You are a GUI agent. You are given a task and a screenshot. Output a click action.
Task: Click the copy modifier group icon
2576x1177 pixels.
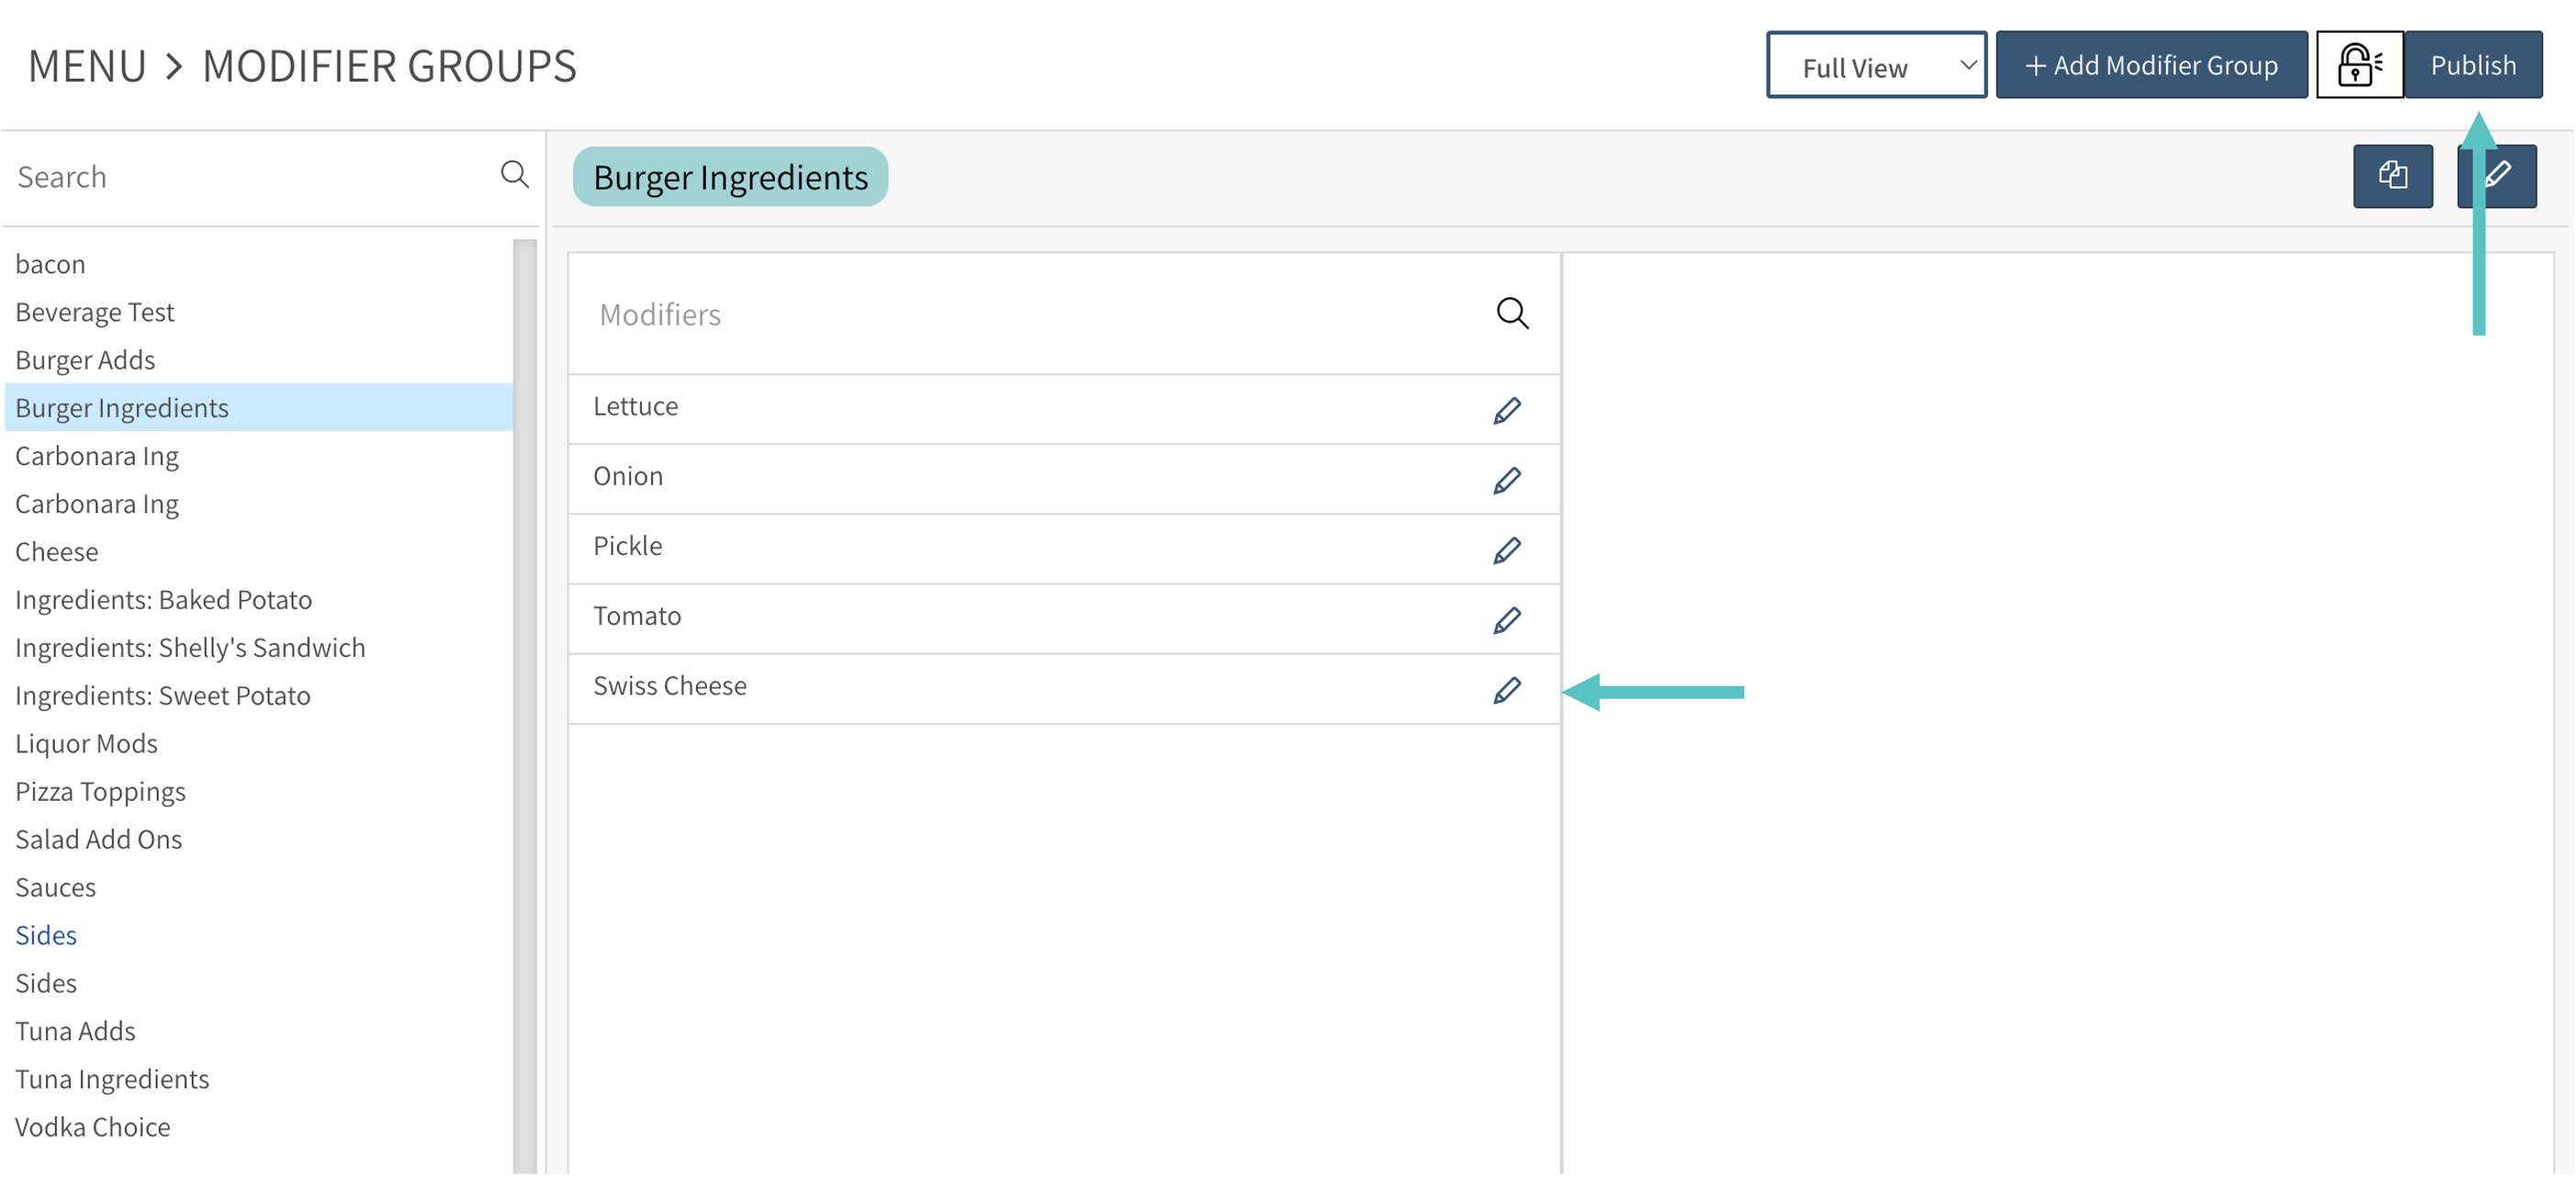click(x=2392, y=176)
